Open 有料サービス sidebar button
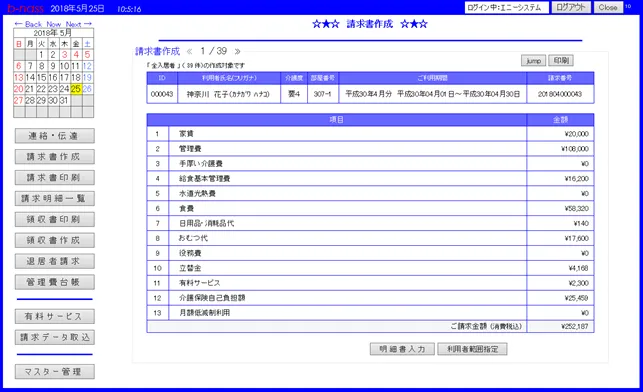 (55, 317)
